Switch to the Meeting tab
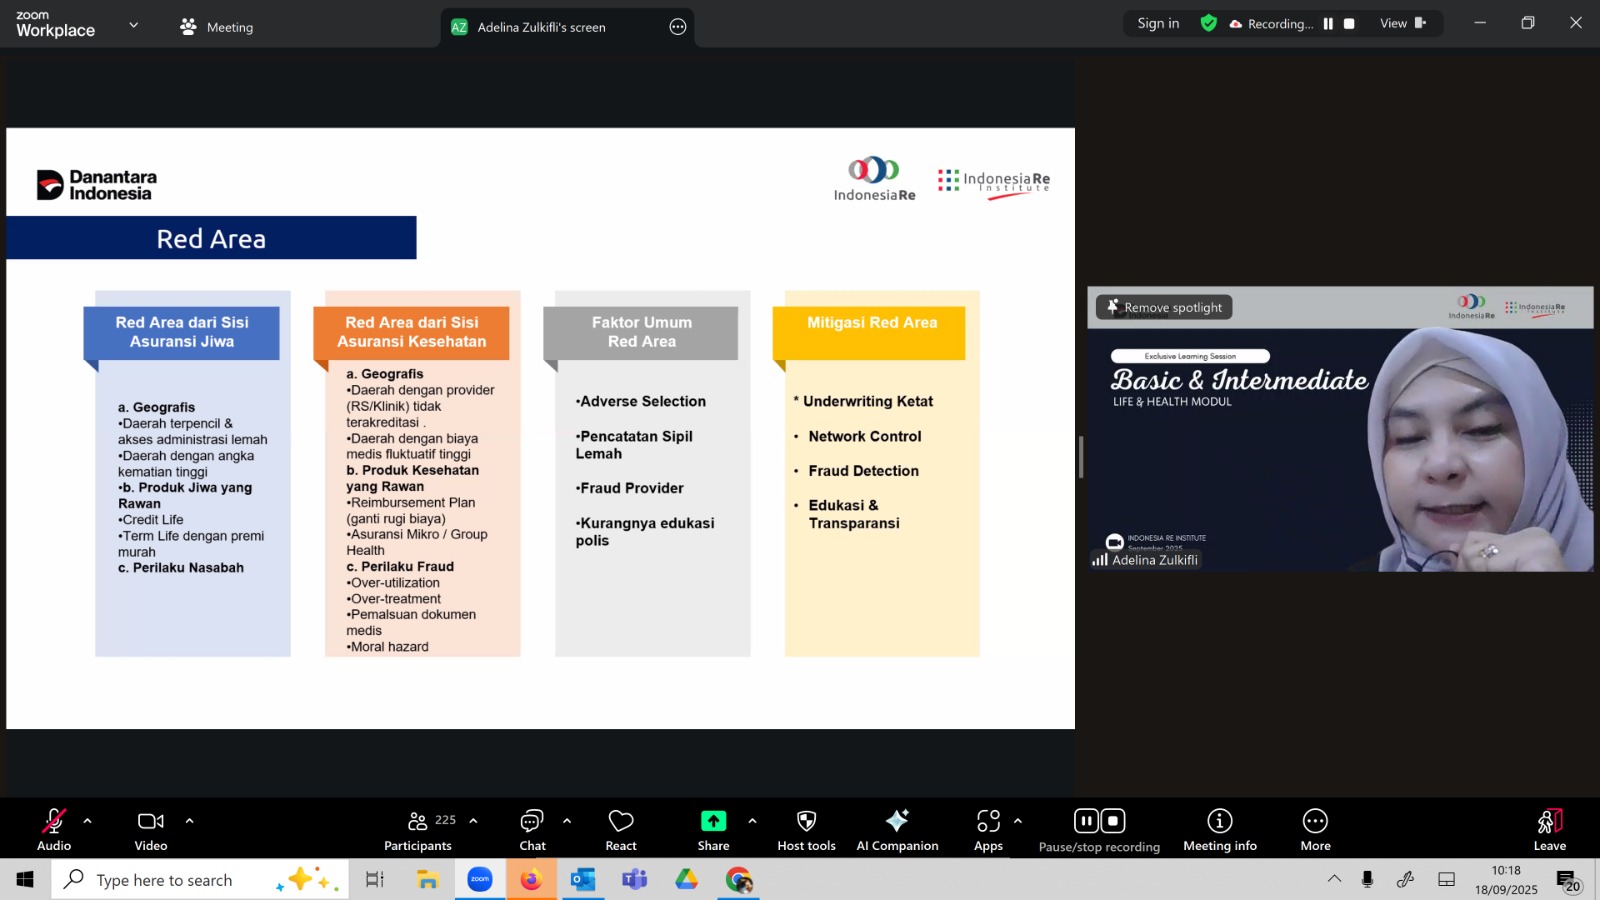Viewport: 1600px width, 900px height. click(x=217, y=27)
